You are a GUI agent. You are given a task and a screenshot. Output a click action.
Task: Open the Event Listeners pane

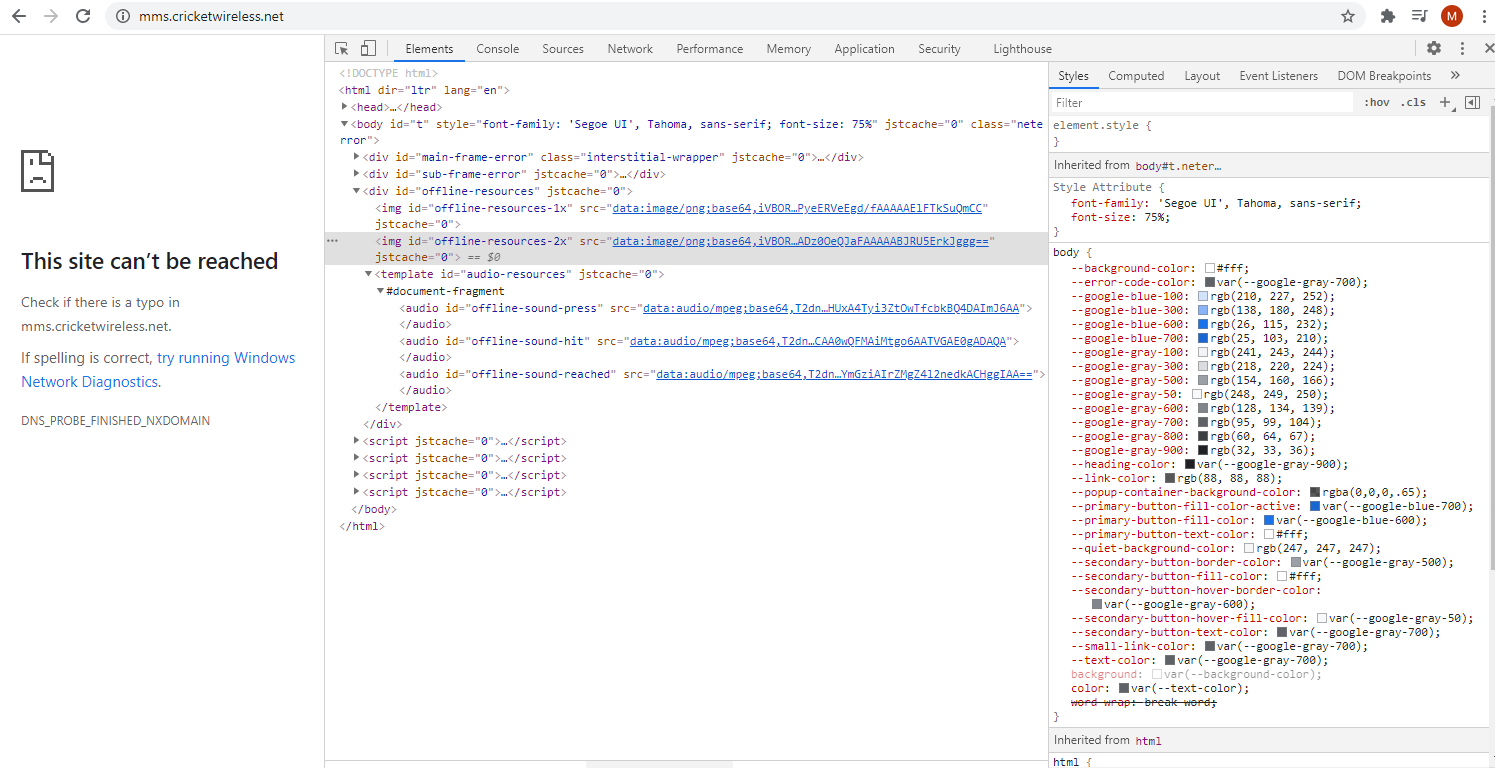coord(1279,75)
